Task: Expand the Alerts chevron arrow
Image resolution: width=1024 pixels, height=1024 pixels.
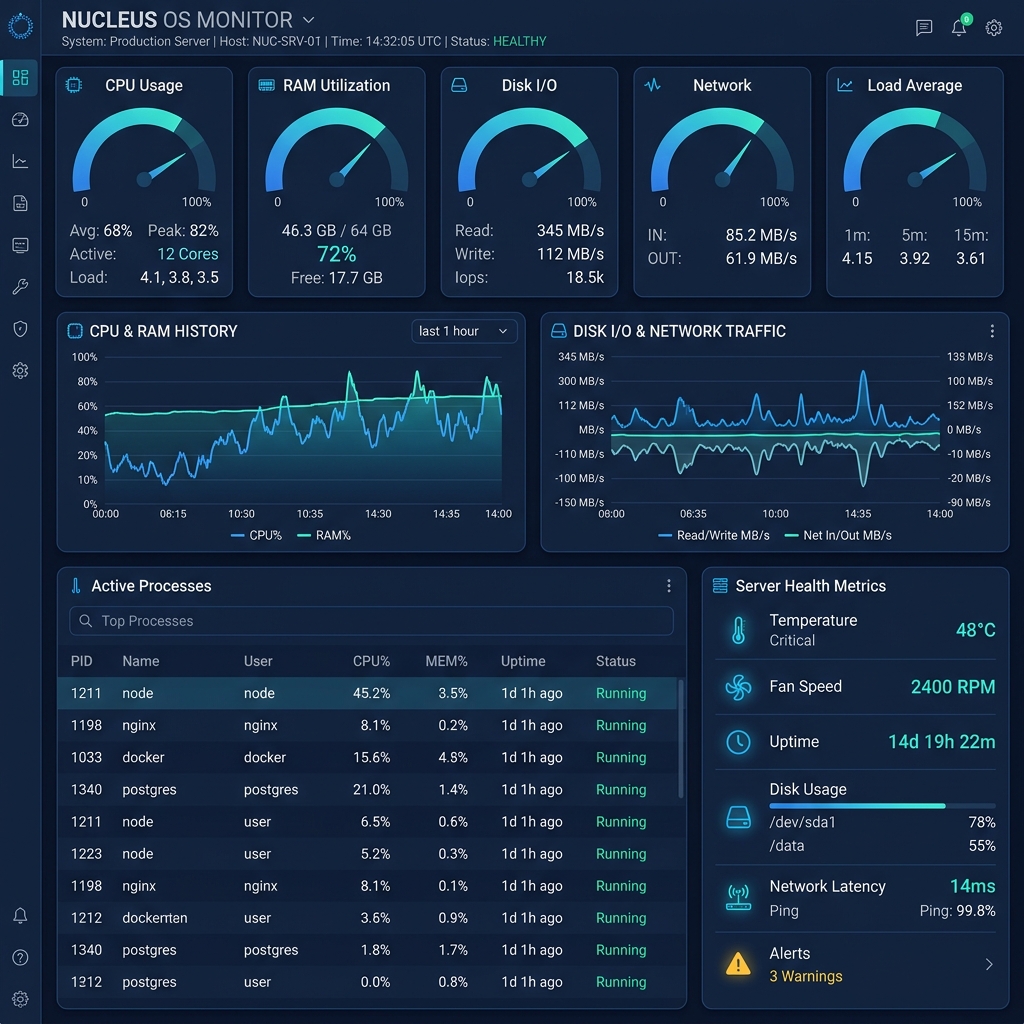Action: (989, 965)
